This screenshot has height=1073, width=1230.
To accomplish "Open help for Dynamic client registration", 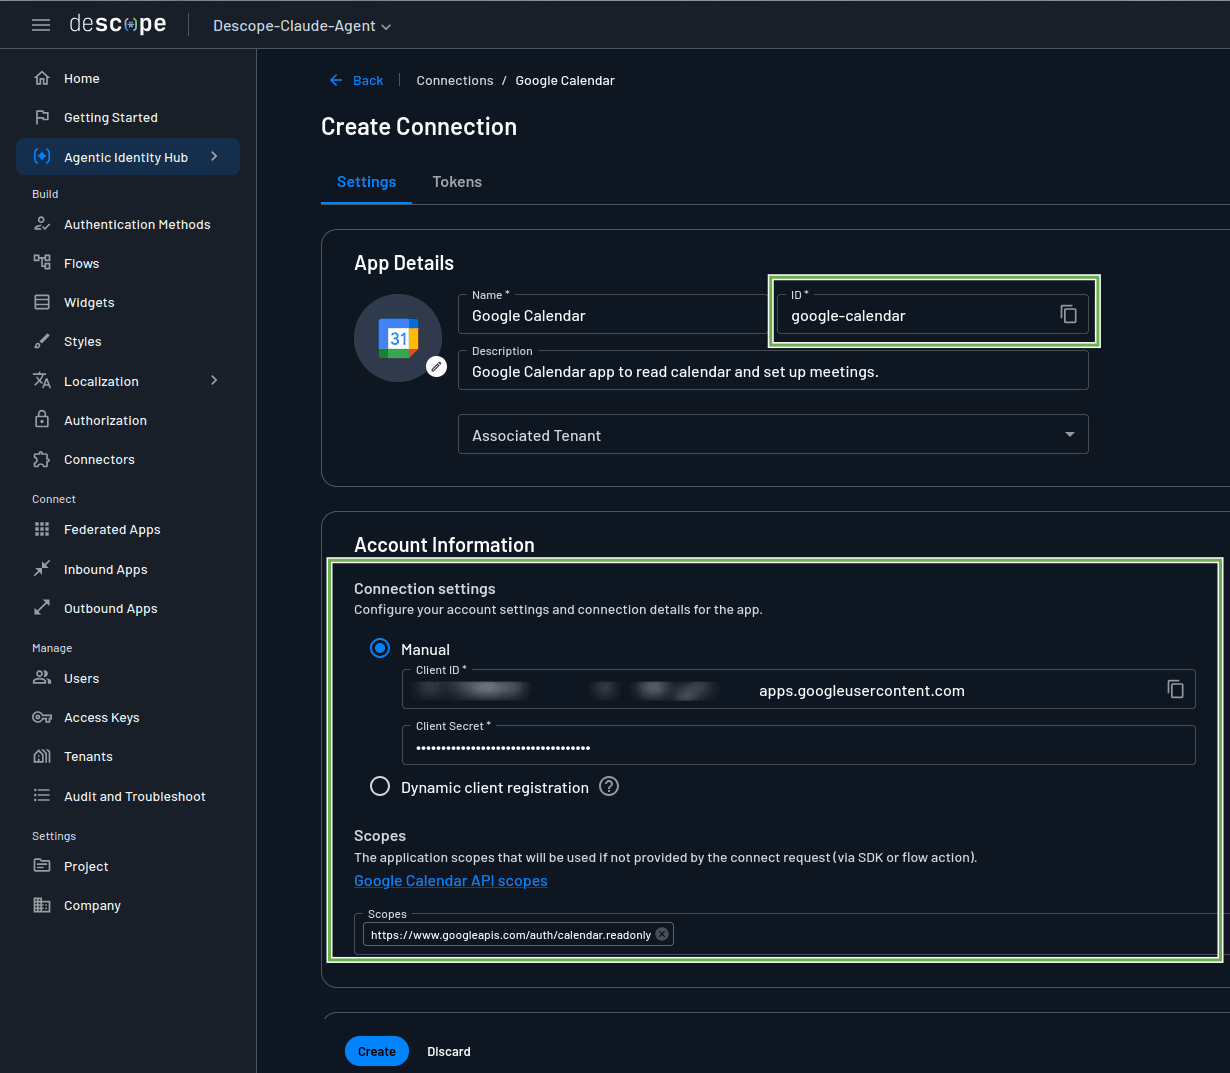I will point(609,786).
